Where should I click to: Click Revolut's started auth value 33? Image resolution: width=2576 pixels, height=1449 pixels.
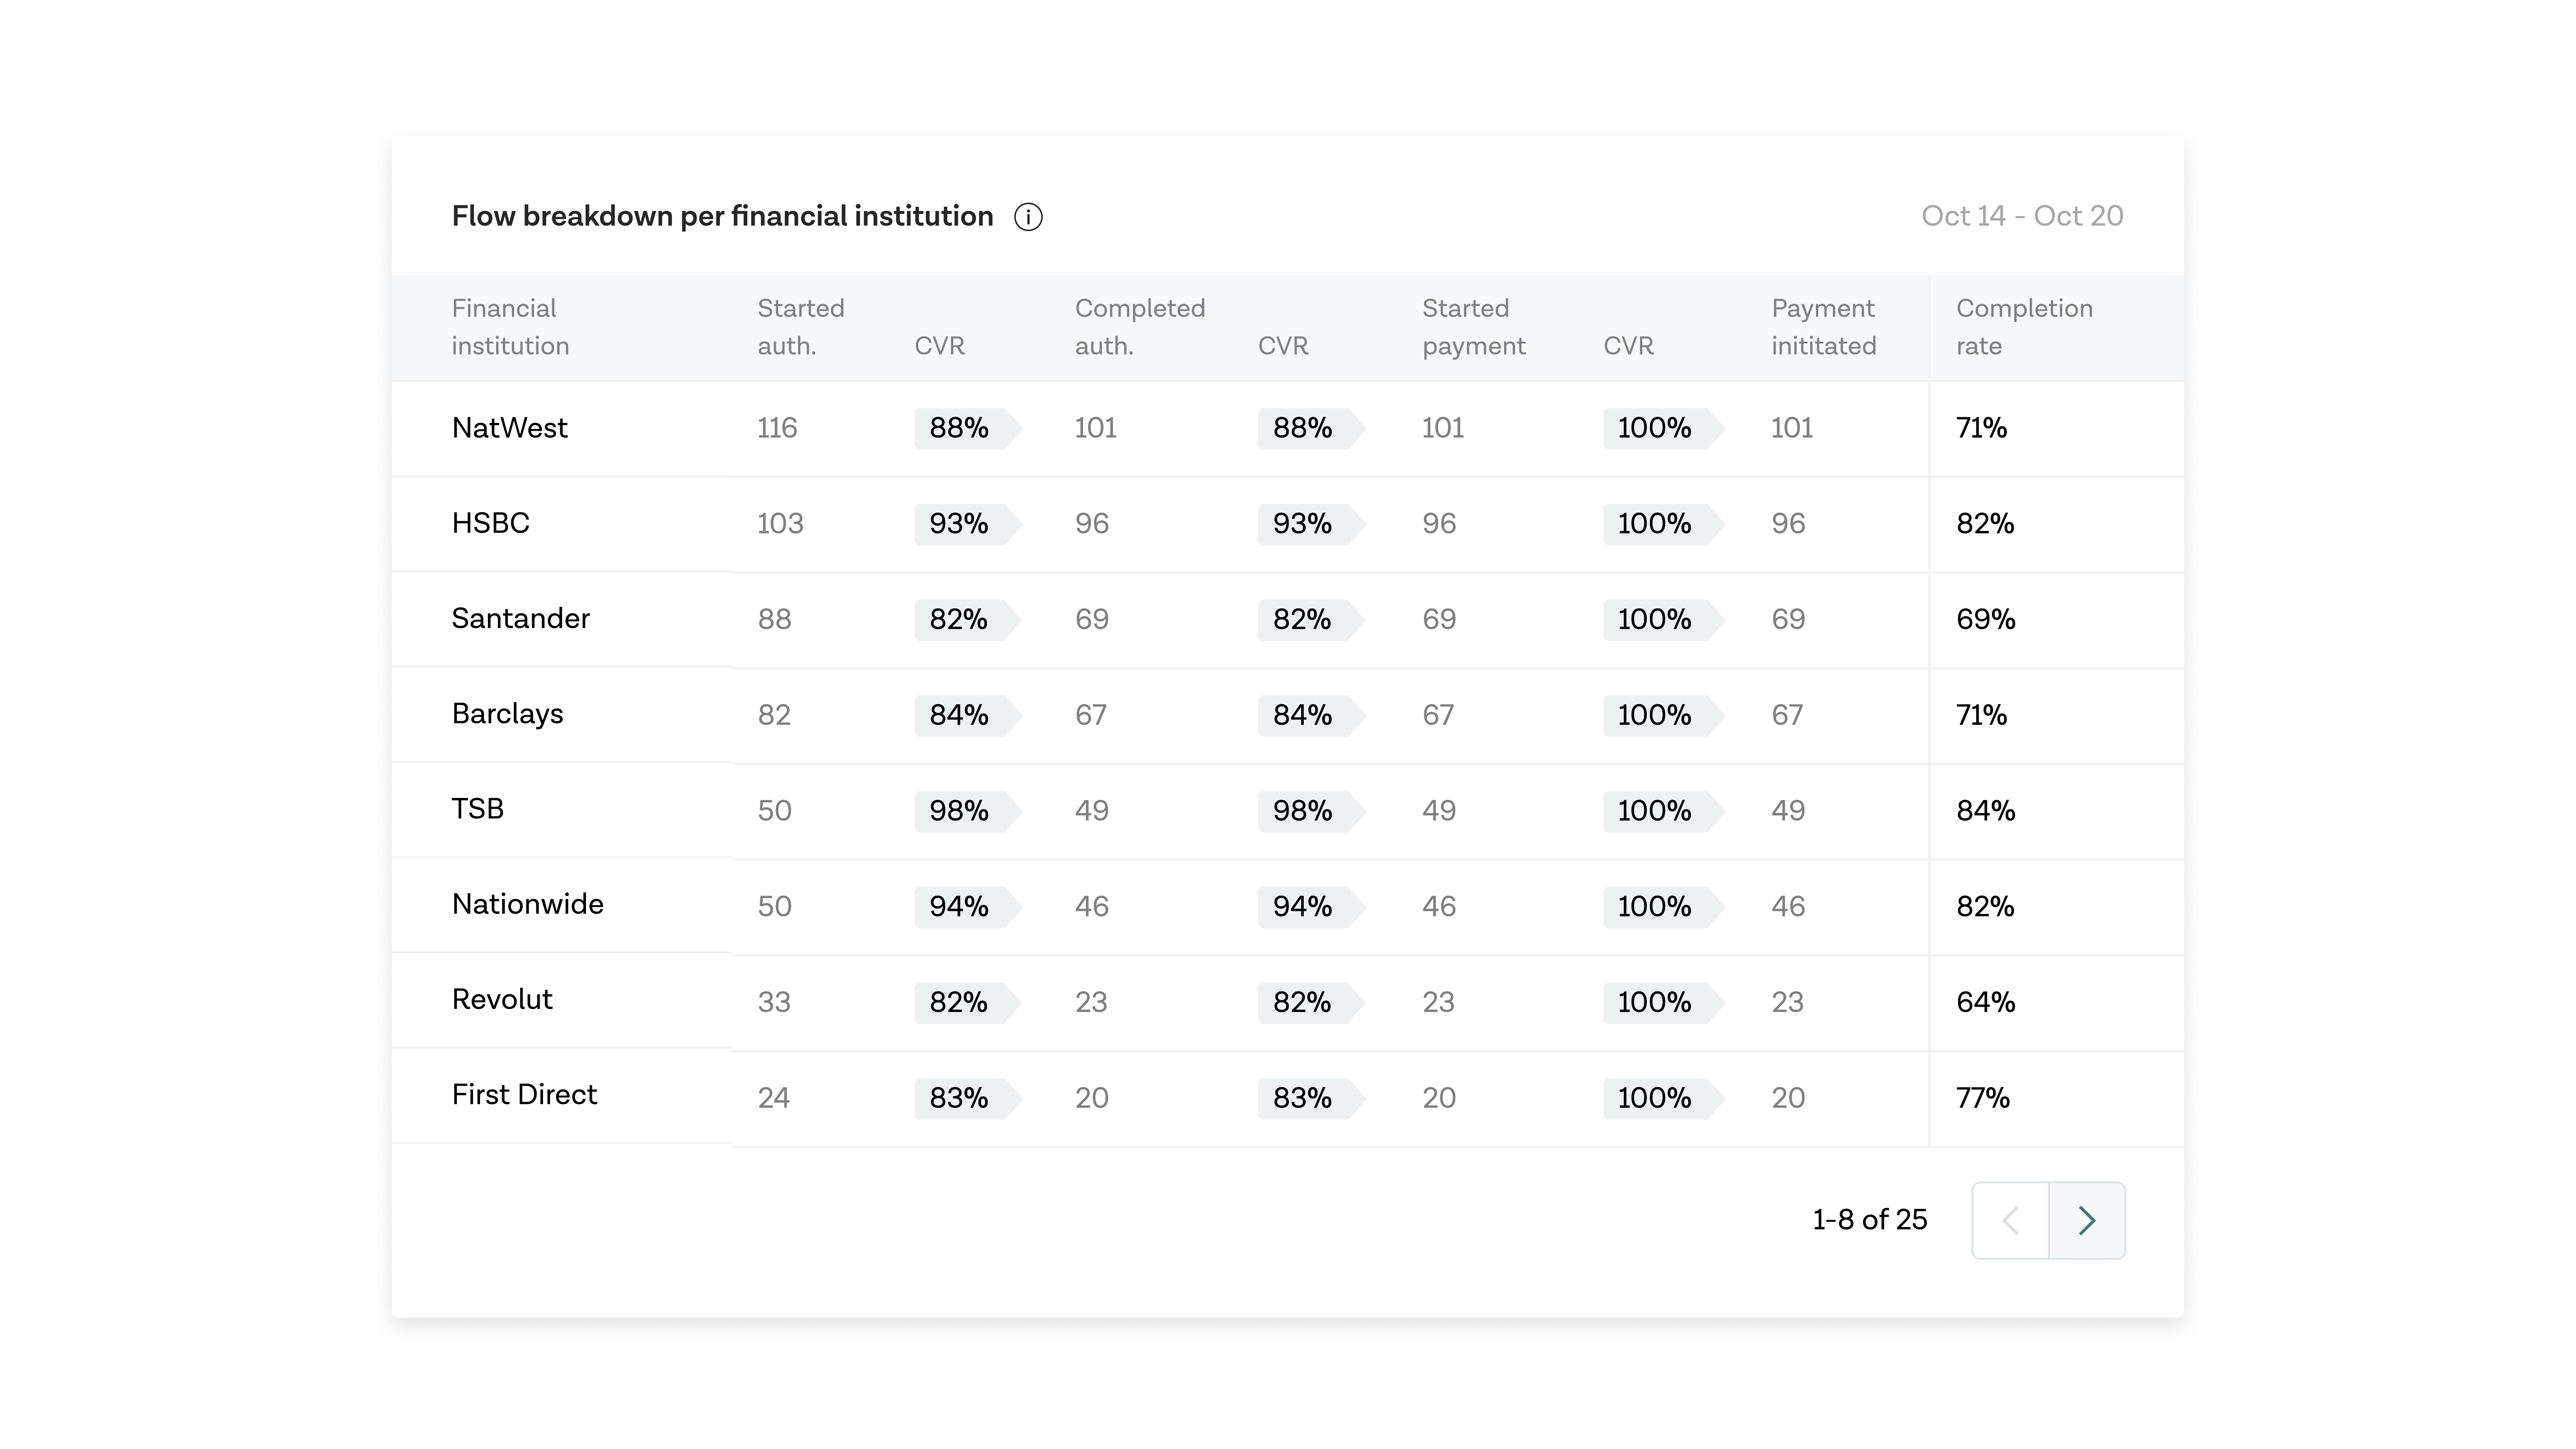(x=774, y=1002)
